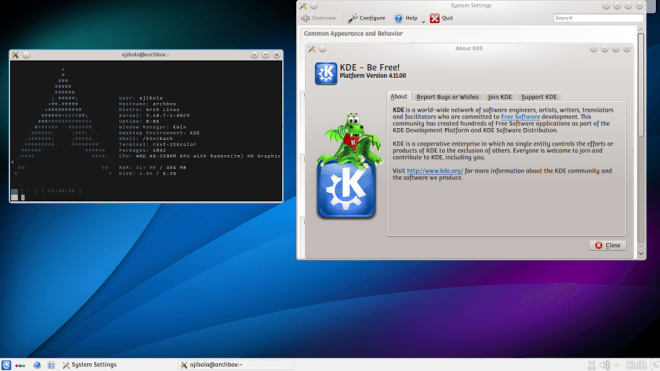
Task: Click the crossed tools icon in the system tray
Action: [x=591, y=365]
